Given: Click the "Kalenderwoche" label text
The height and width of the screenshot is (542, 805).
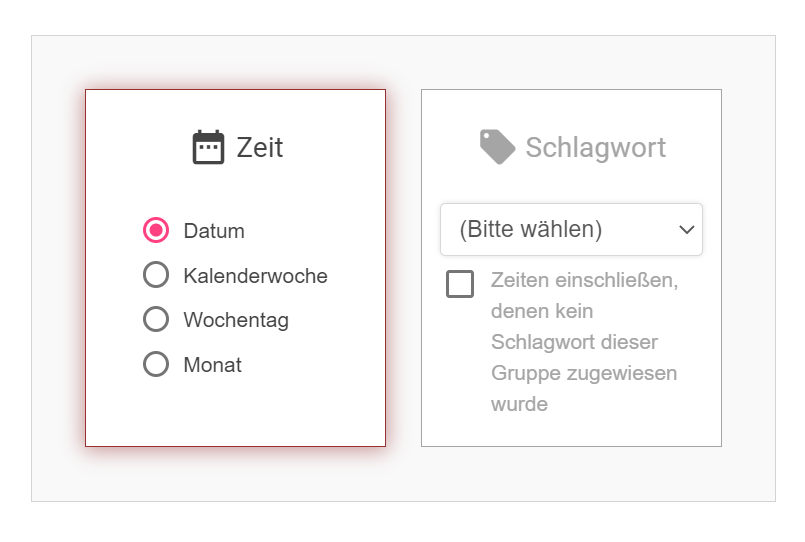Looking at the screenshot, I should (255, 276).
